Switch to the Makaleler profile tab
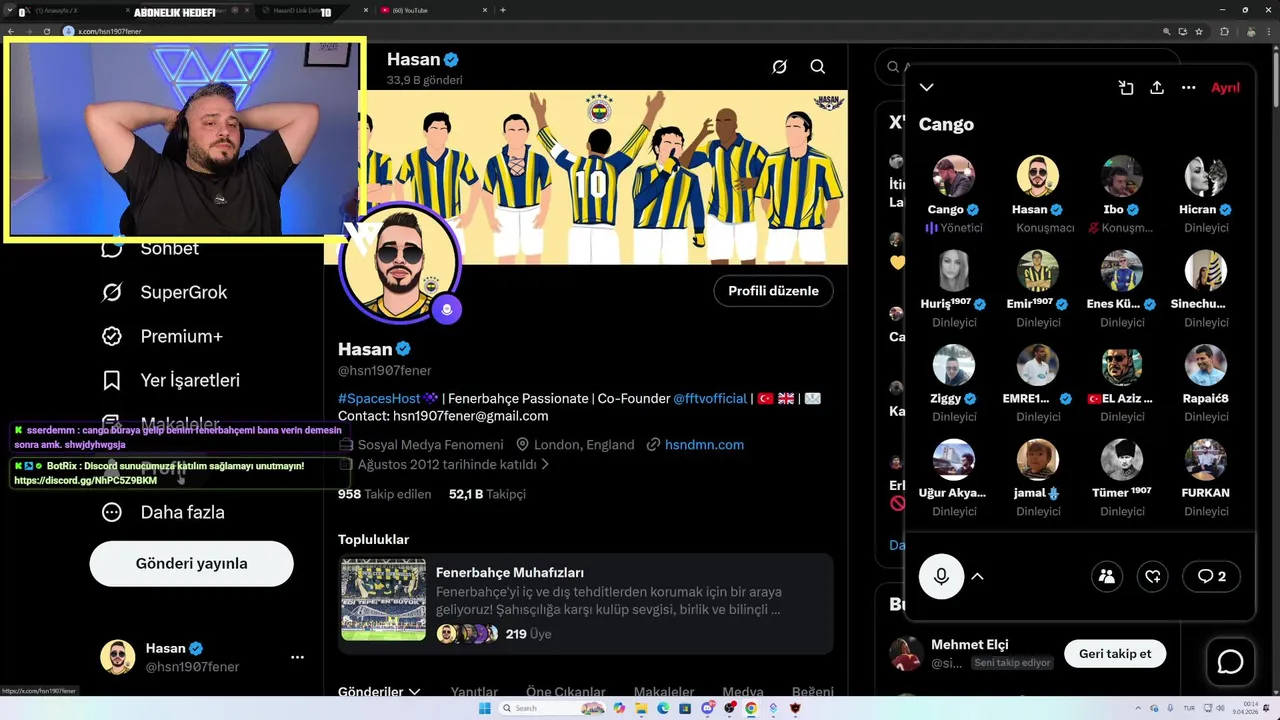Viewport: 1280px width, 720px height. [664, 691]
